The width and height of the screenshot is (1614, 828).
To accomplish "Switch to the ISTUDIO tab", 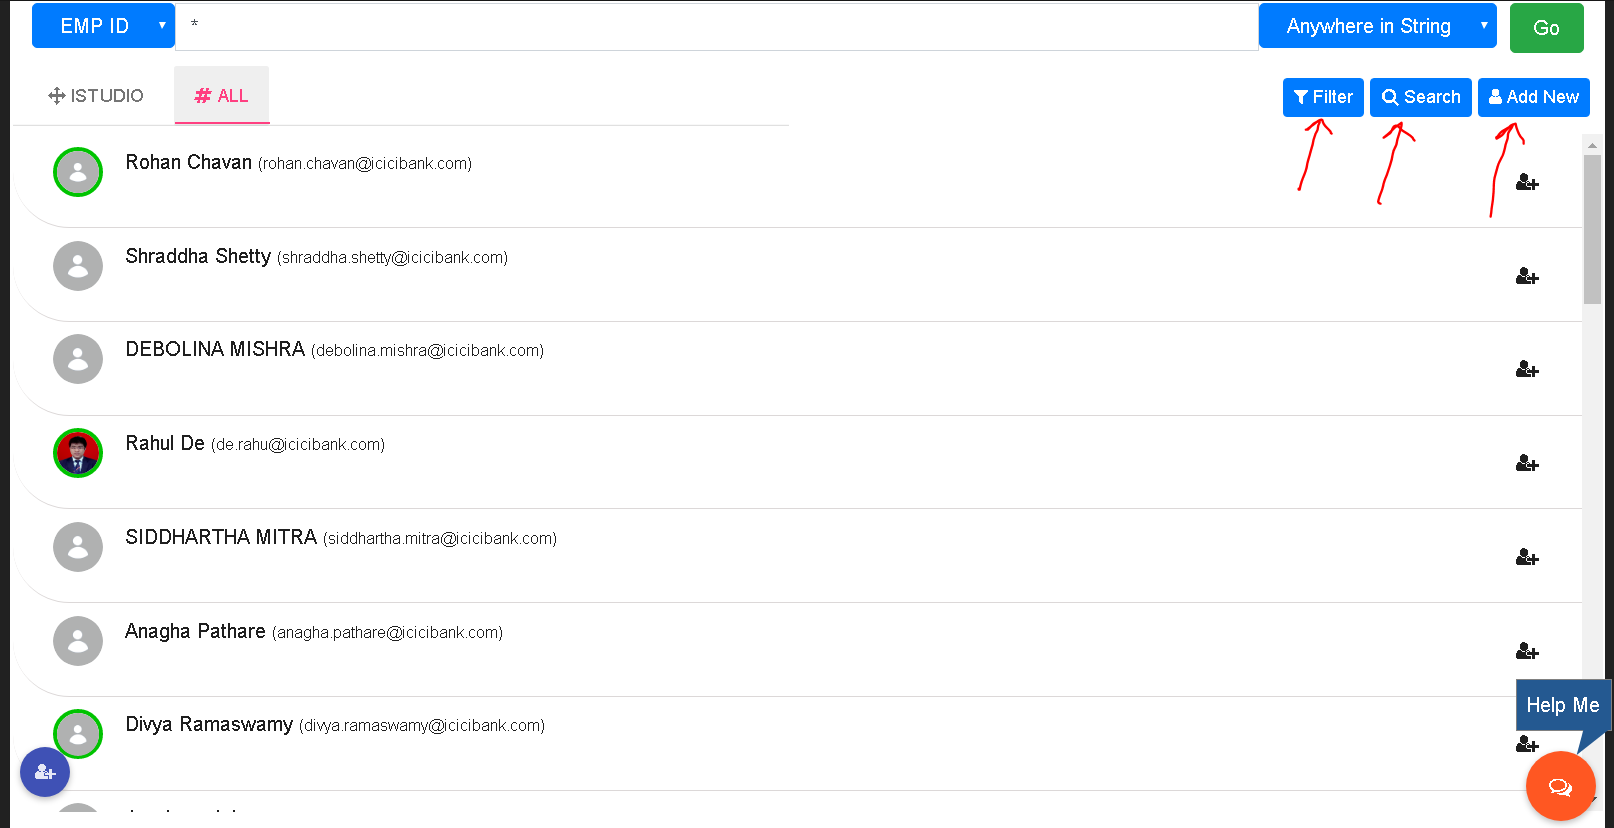I will point(96,96).
